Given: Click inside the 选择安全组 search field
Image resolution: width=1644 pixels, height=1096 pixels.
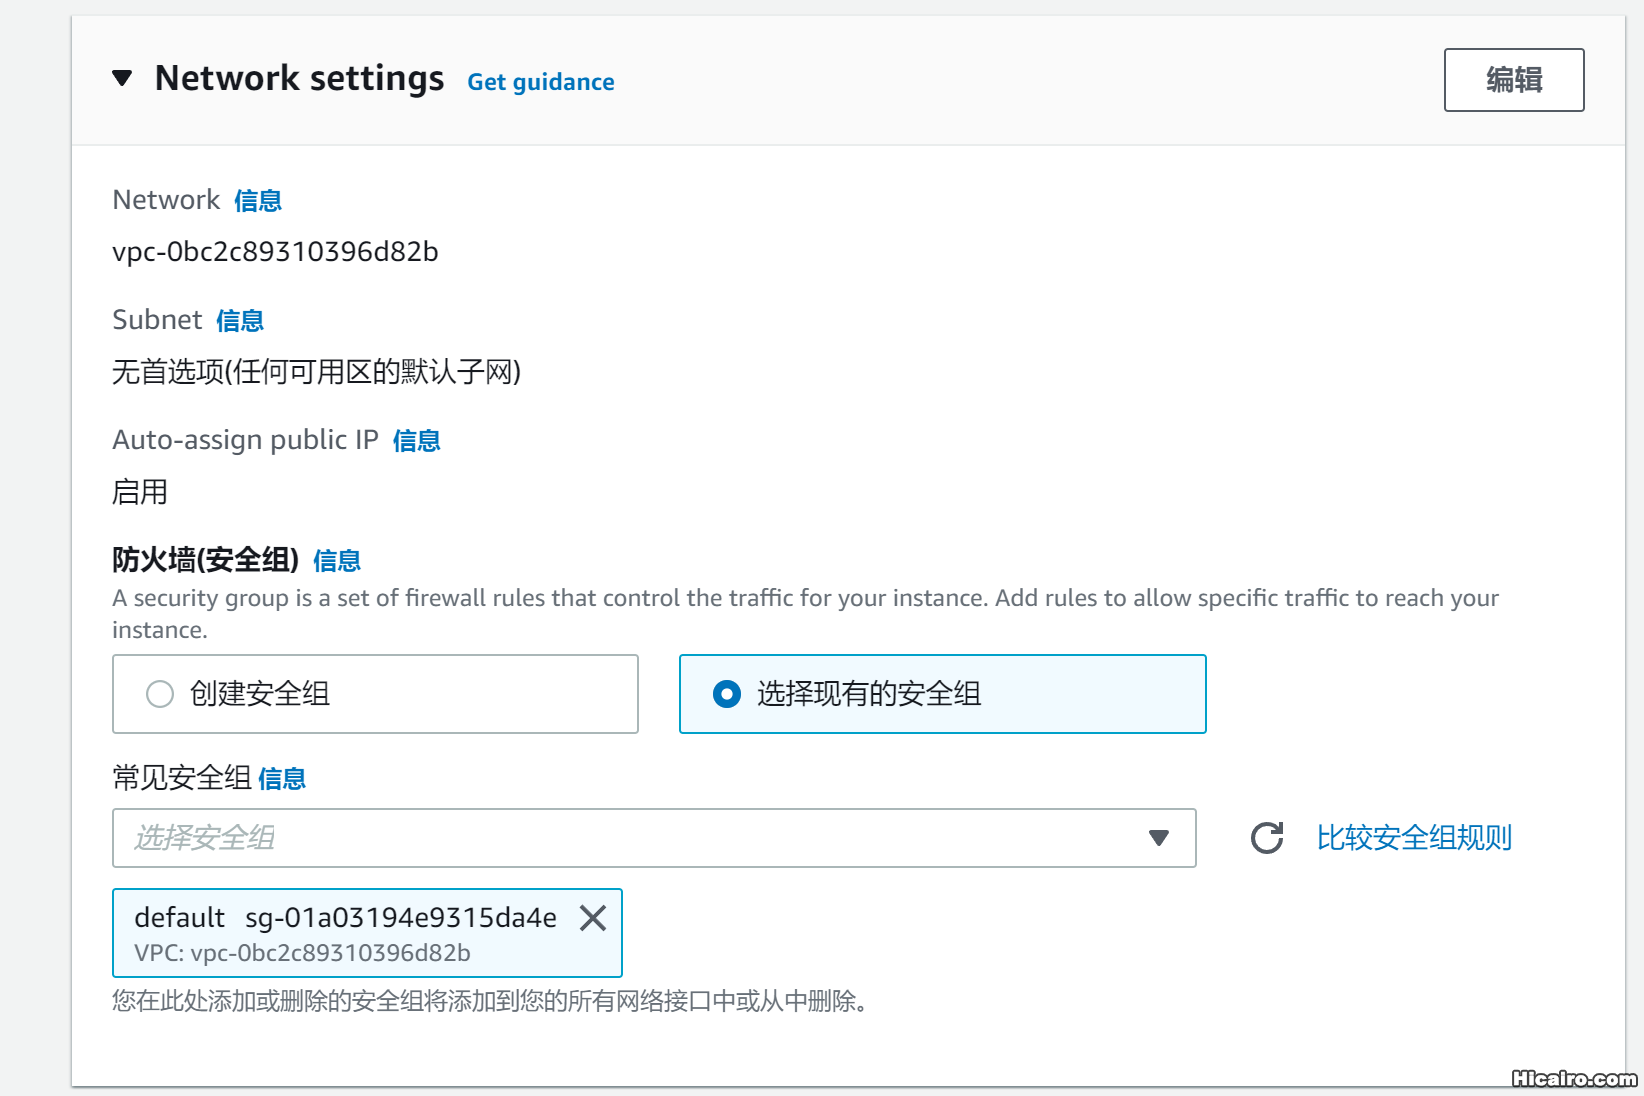Looking at the screenshot, I should 620,838.
